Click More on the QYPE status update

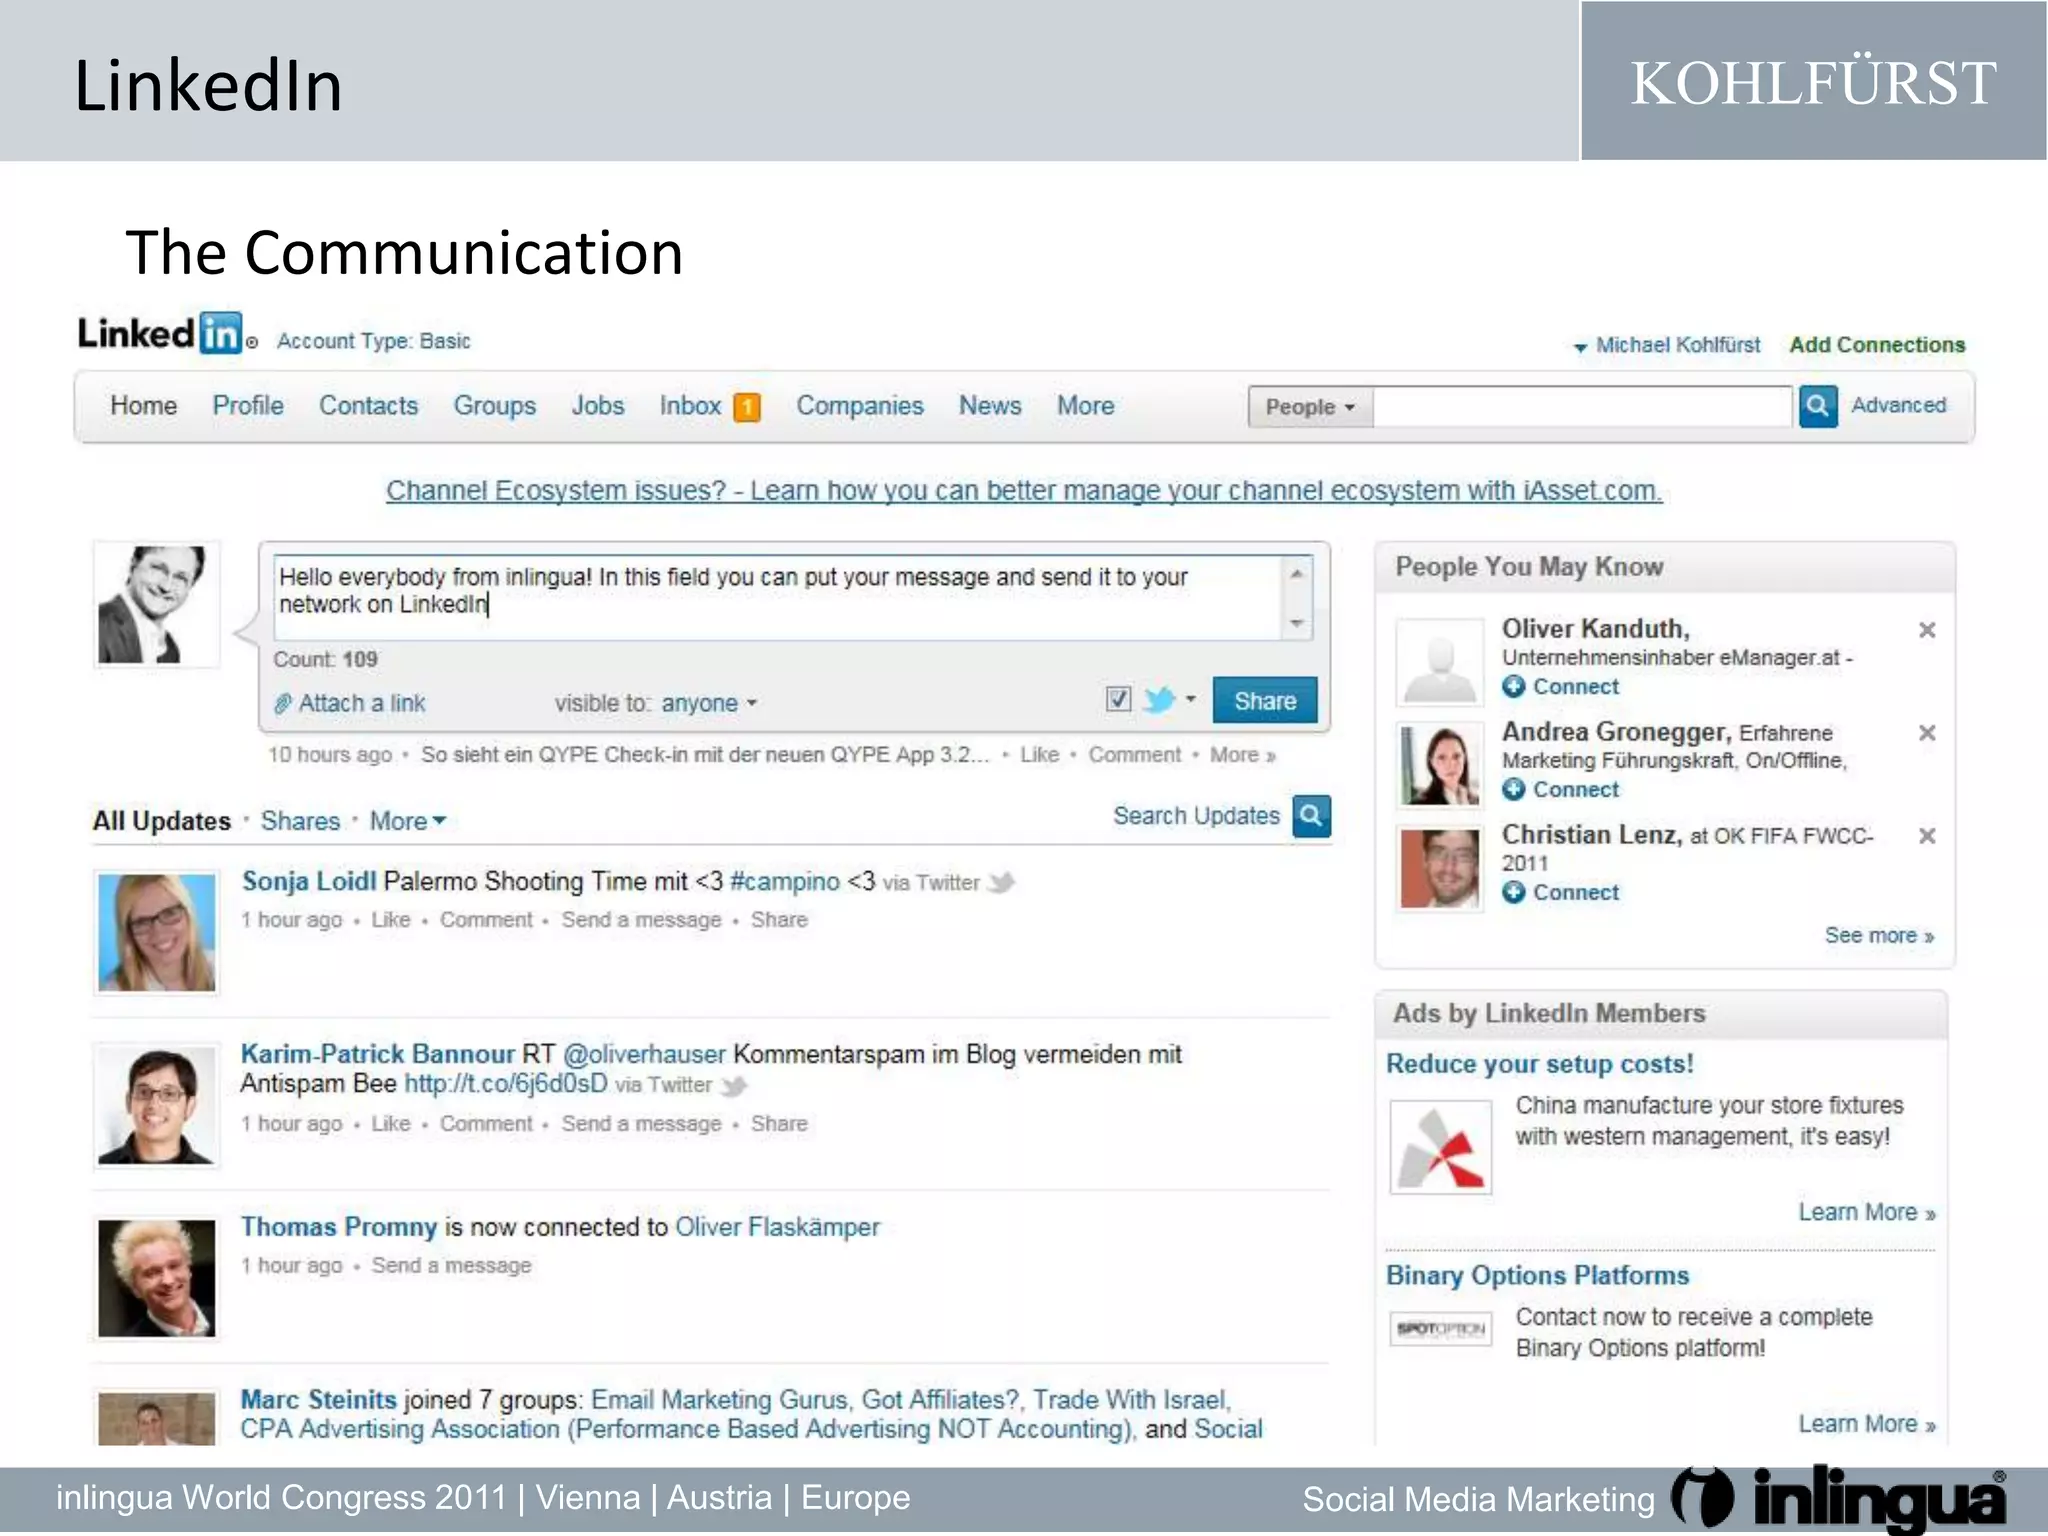pyautogui.click(x=1242, y=755)
